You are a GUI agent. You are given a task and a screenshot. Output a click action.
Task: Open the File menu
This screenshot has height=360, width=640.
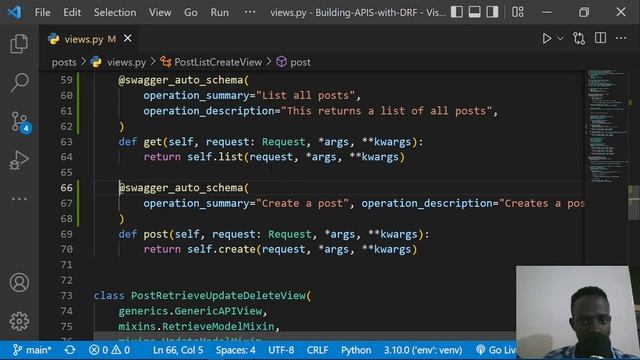coord(42,13)
